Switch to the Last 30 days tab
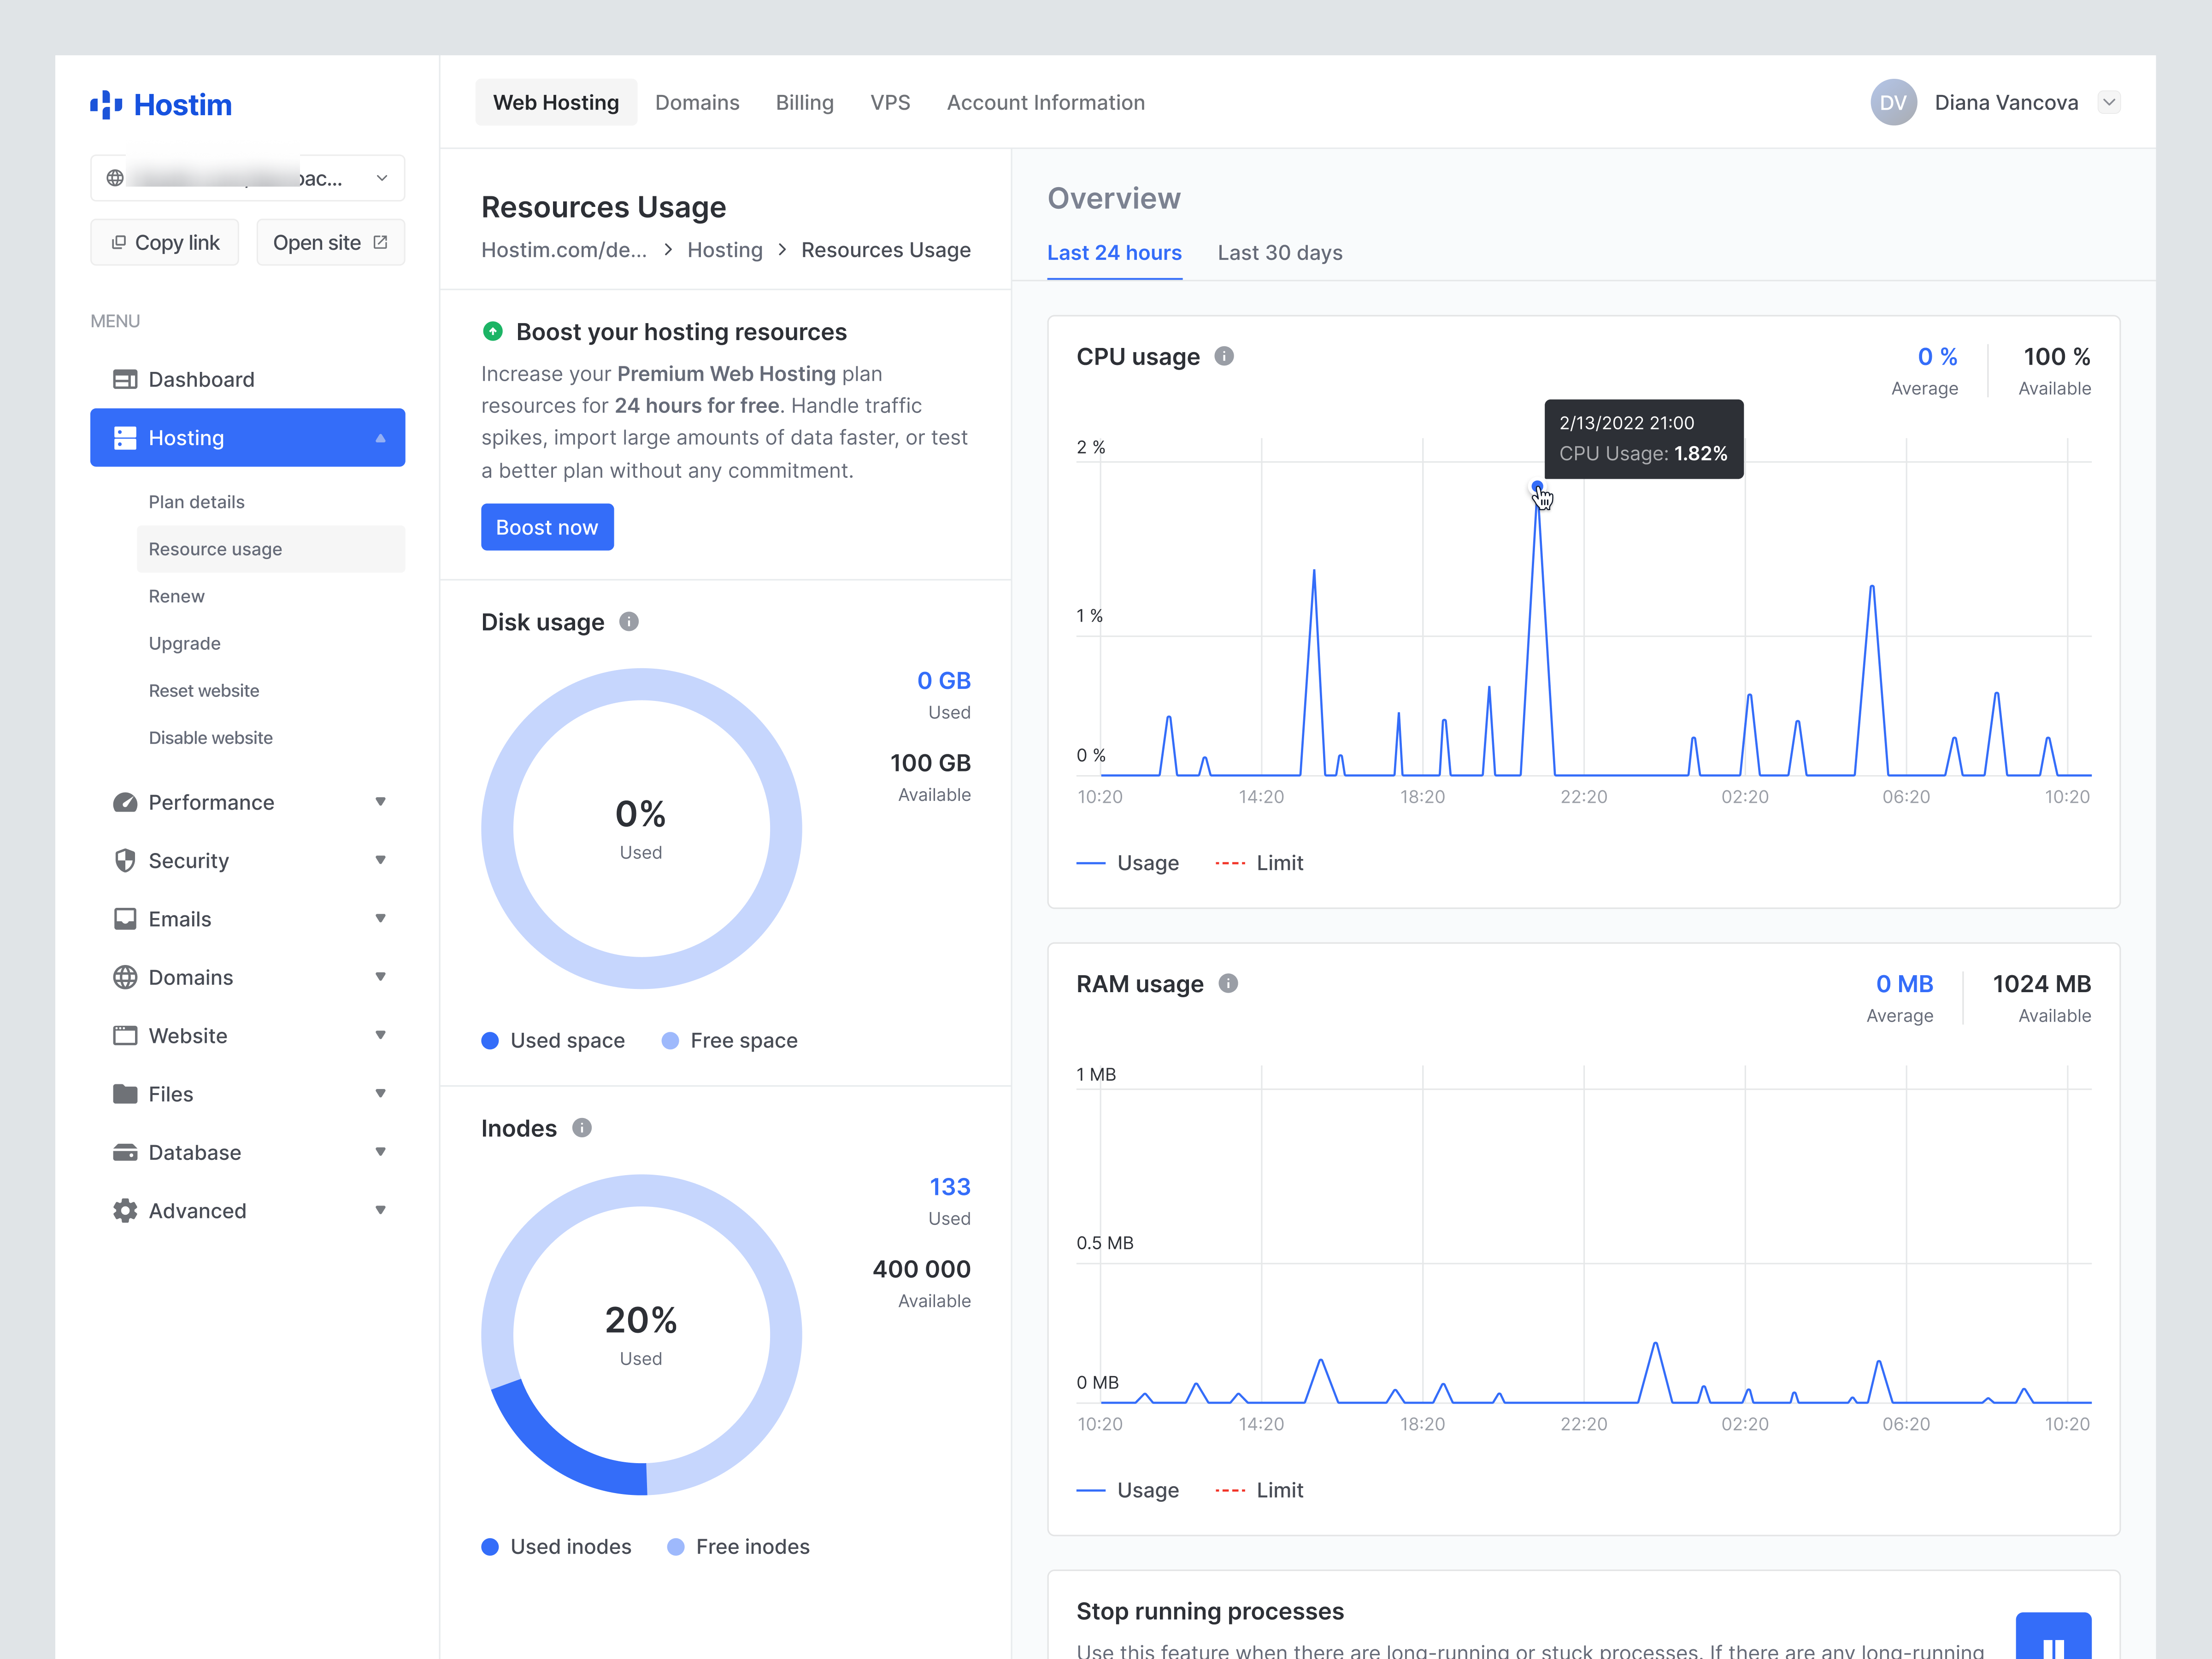2212x1659 pixels. coord(1280,252)
